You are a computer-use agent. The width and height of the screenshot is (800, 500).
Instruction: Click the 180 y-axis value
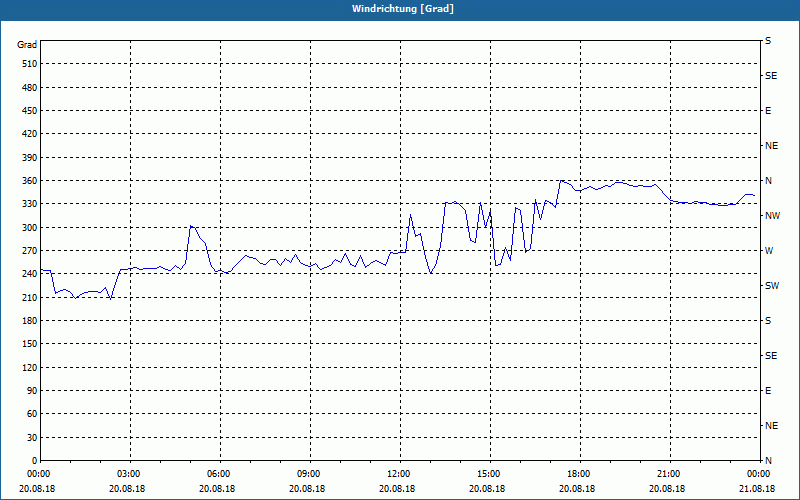(x=30, y=321)
